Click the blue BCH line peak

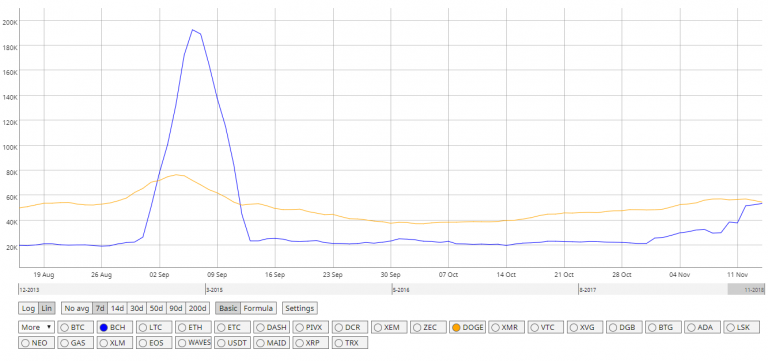[192, 30]
